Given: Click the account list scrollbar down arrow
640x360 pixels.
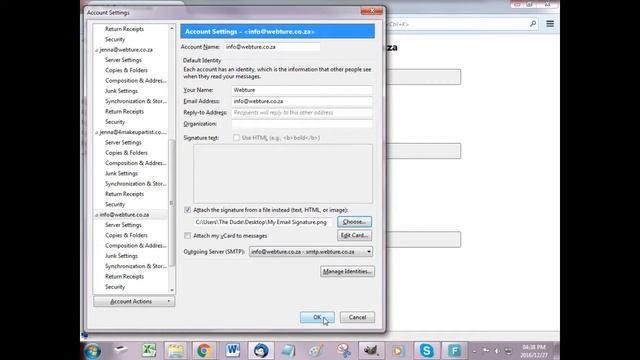Looking at the screenshot, I should (x=171, y=290).
